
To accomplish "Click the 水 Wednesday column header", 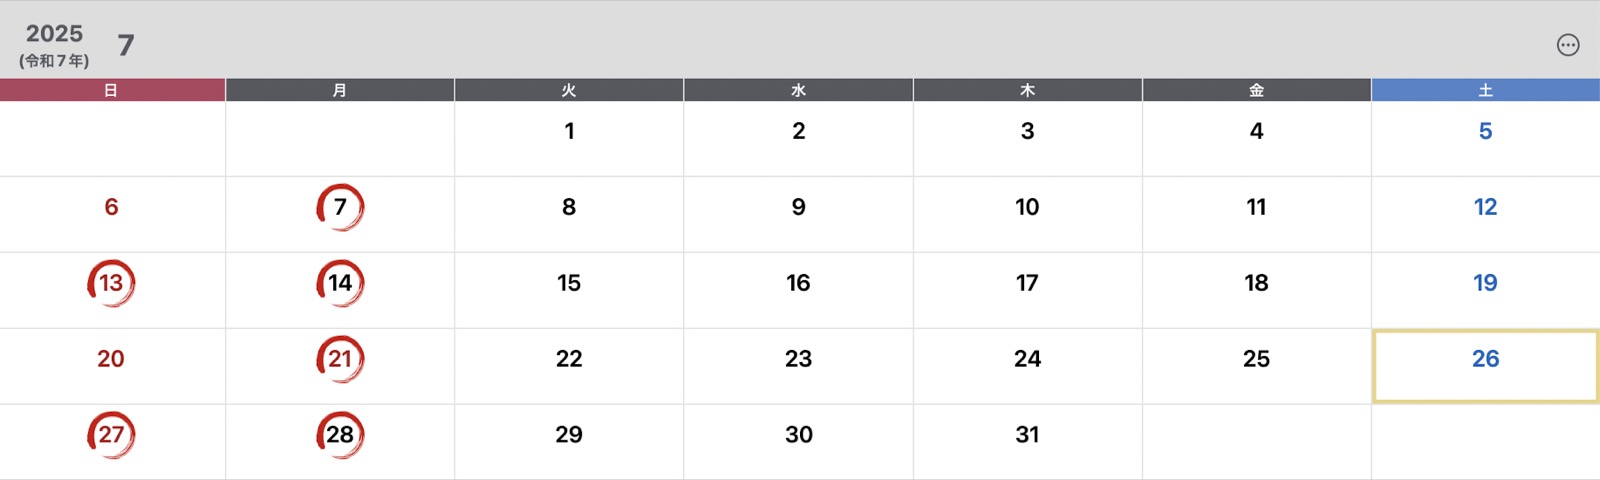I will point(798,90).
